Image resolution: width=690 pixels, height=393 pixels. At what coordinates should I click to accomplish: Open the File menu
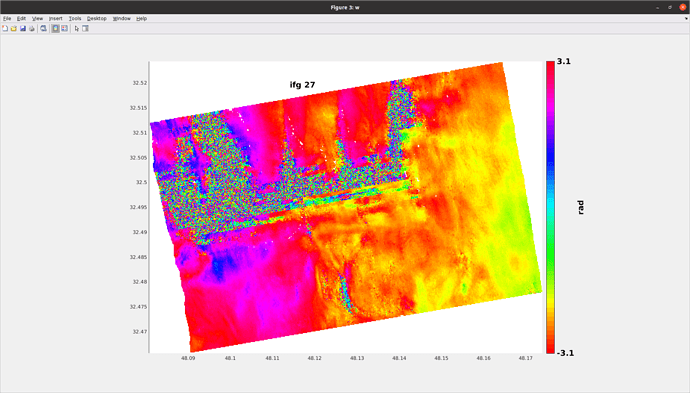click(x=7, y=18)
